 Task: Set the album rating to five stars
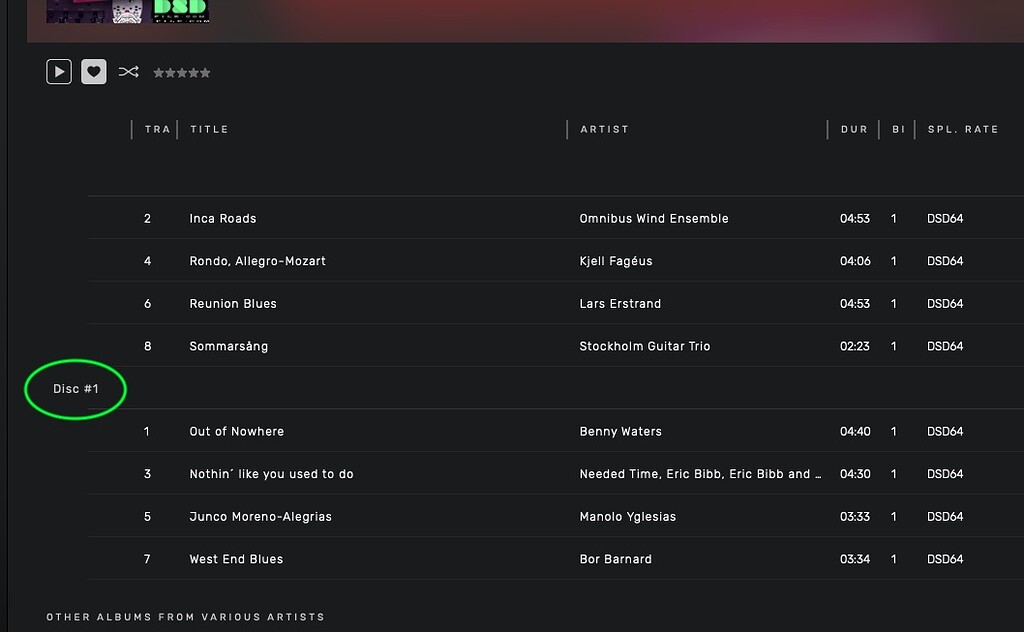(207, 72)
